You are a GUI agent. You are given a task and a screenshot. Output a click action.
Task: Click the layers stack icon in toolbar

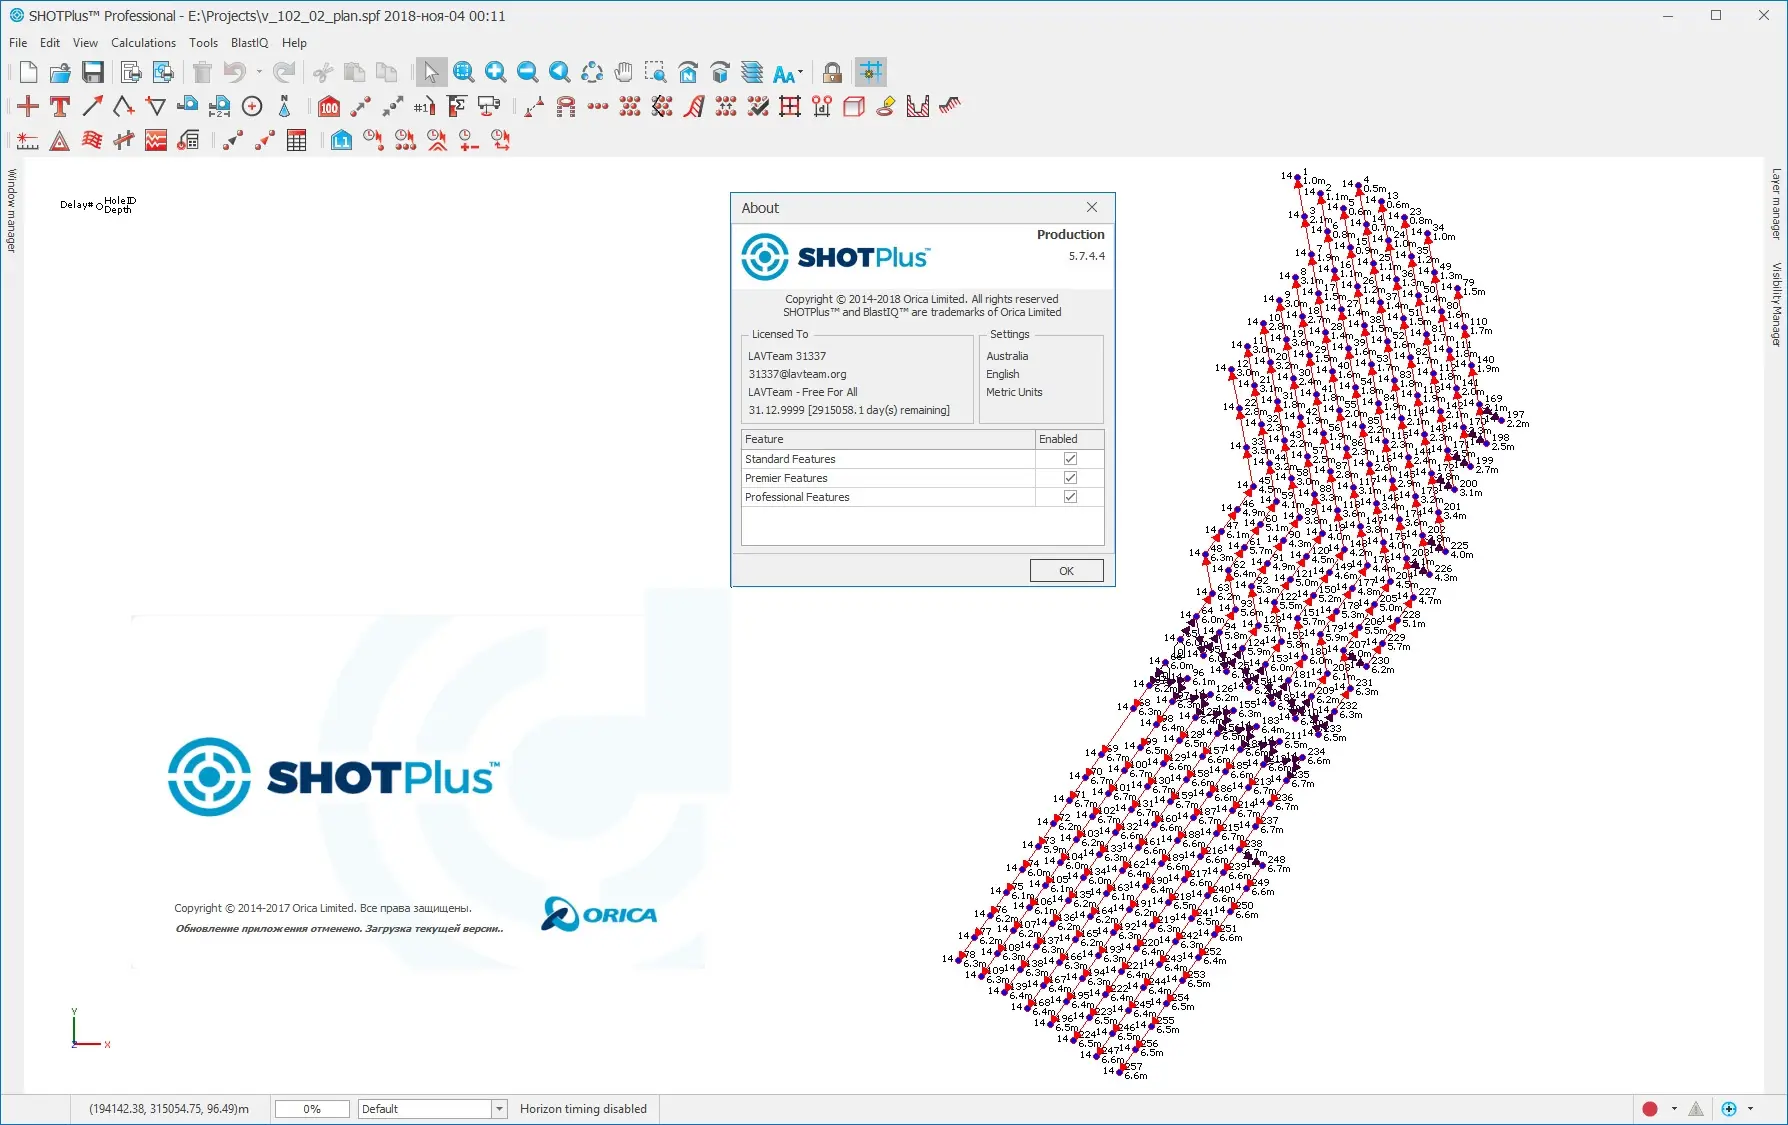(x=752, y=72)
